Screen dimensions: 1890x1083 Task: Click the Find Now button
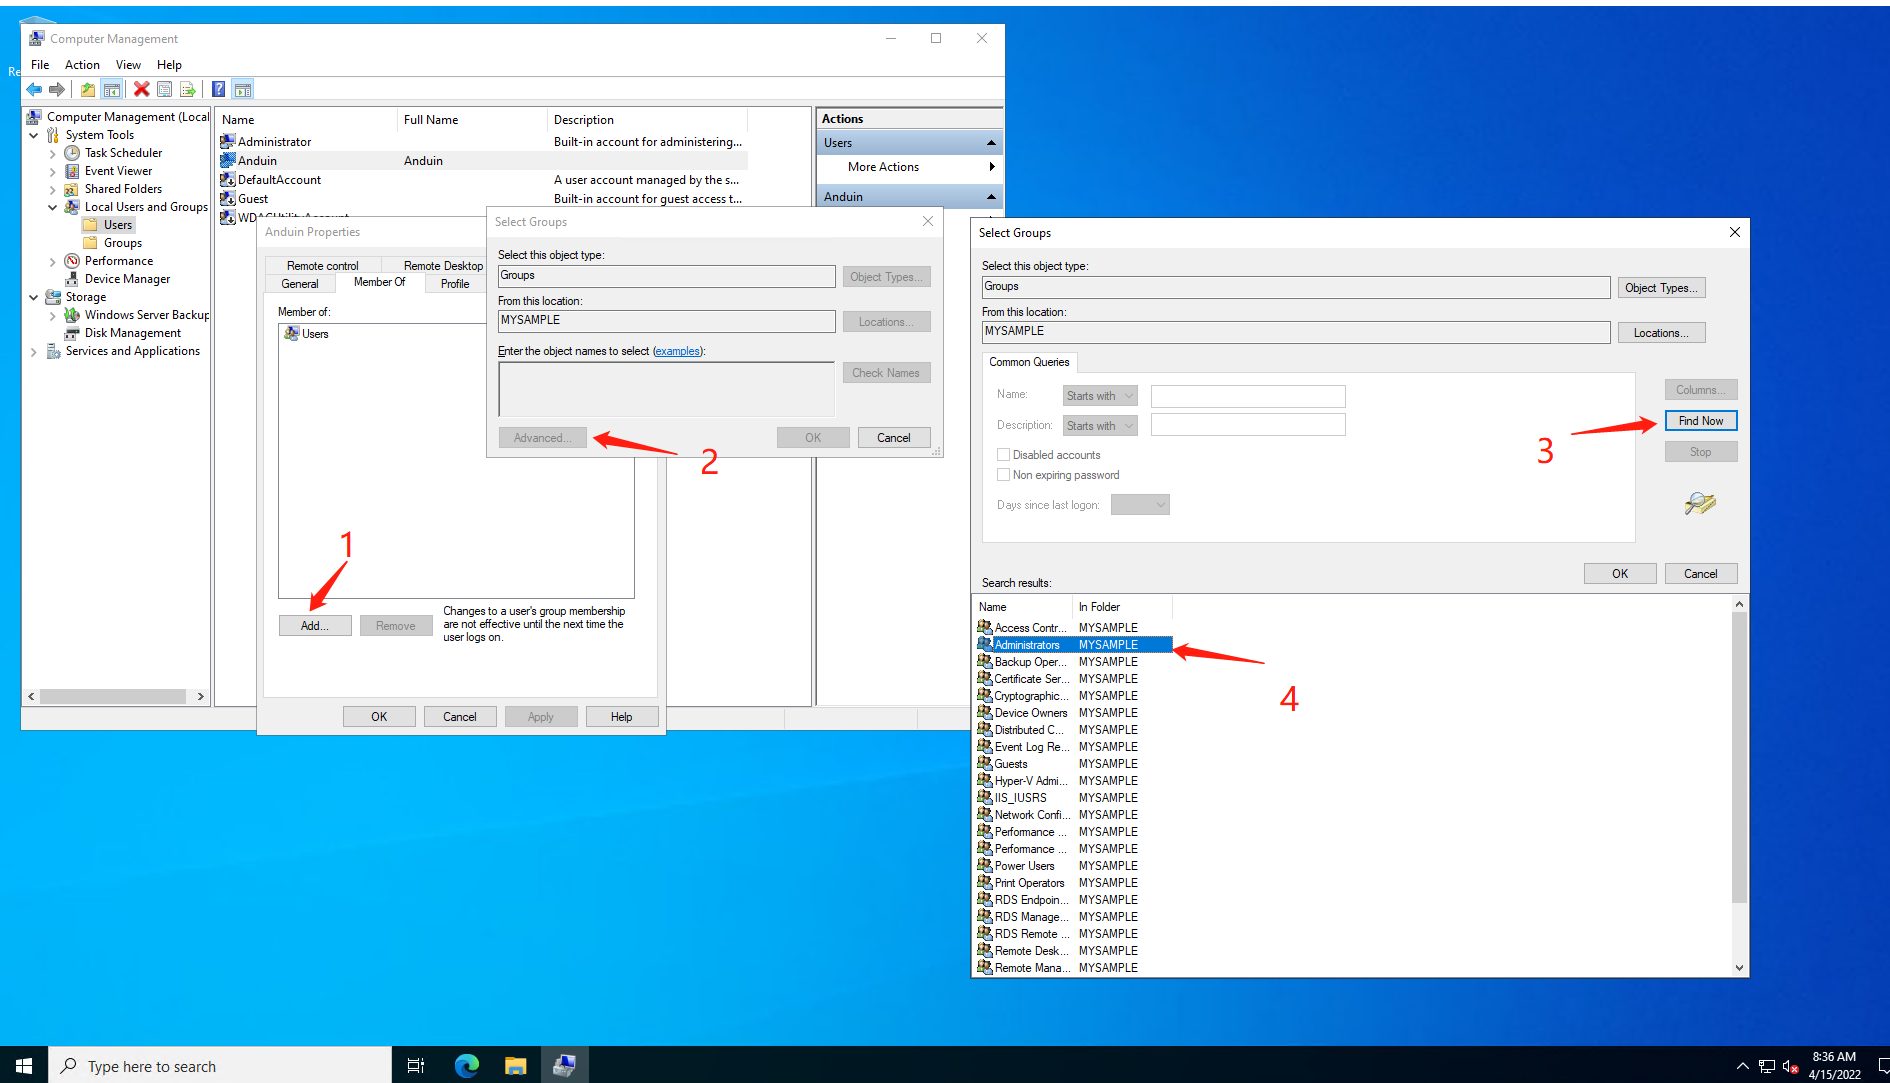(x=1701, y=421)
